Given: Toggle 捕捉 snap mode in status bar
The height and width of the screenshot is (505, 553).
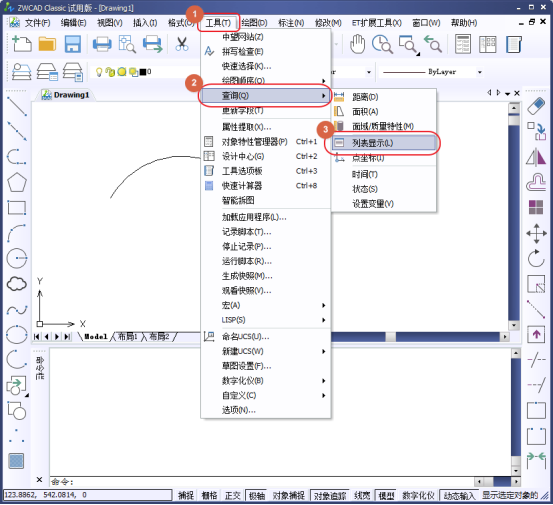Looking at the screenshot, I should click(186, 495).
